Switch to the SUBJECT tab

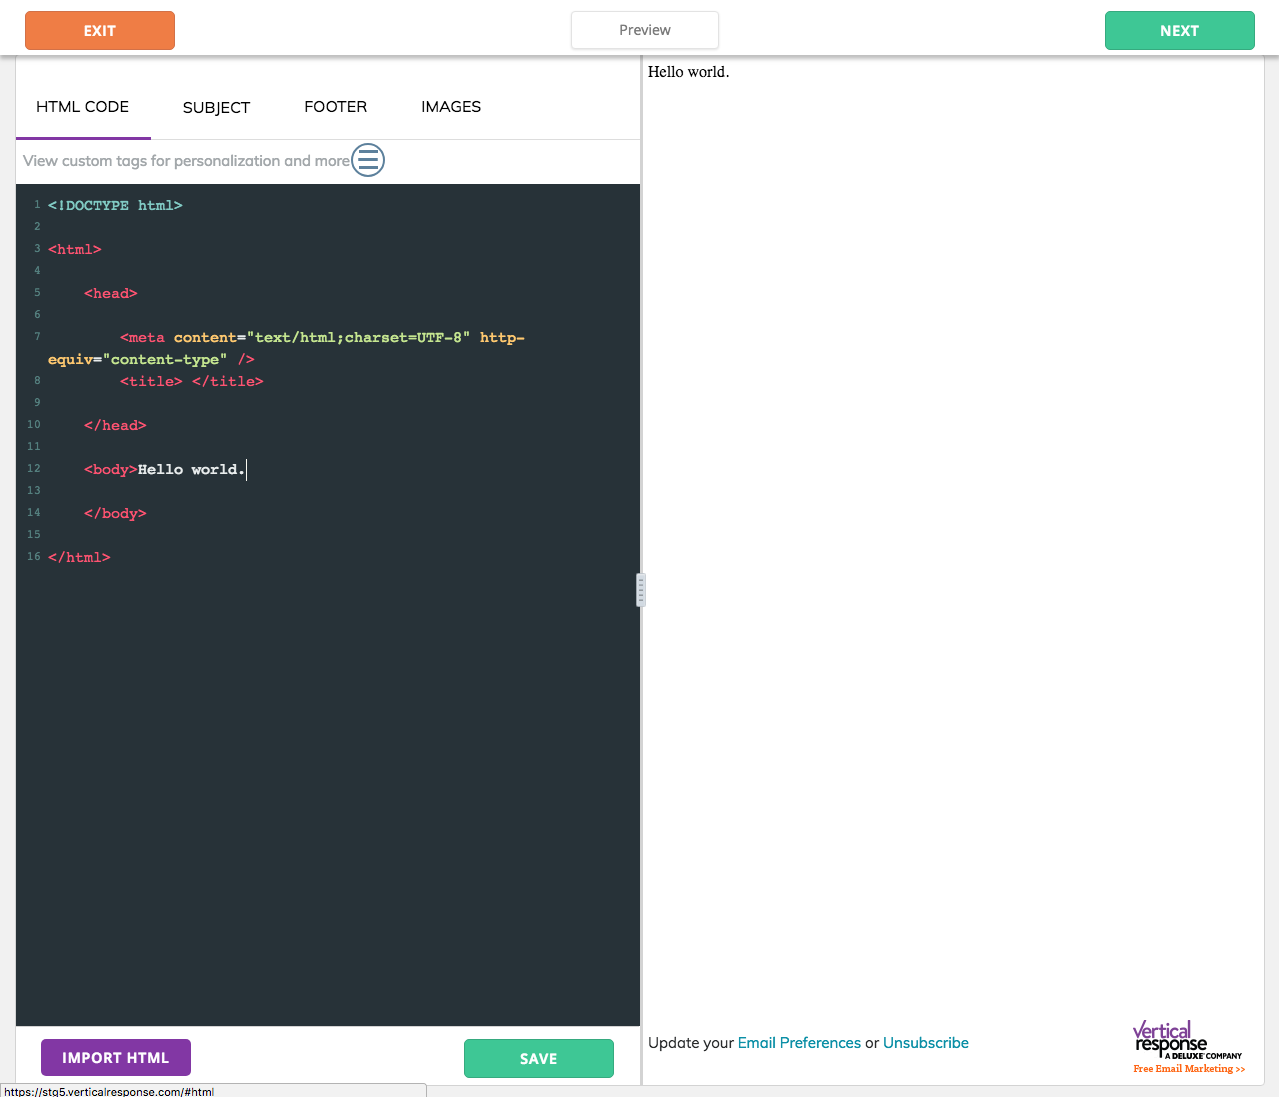217,107
